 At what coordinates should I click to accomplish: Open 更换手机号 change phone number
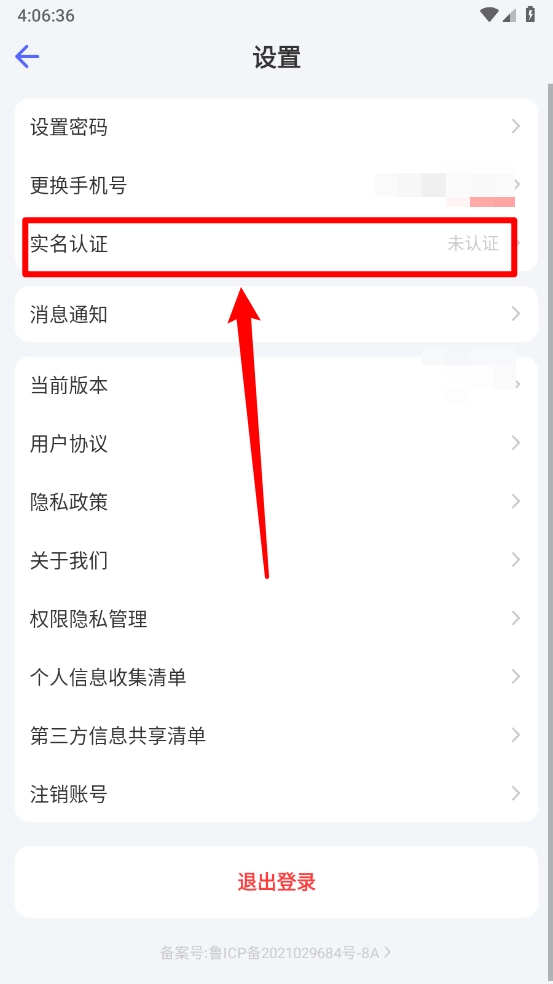coord(276,185)
